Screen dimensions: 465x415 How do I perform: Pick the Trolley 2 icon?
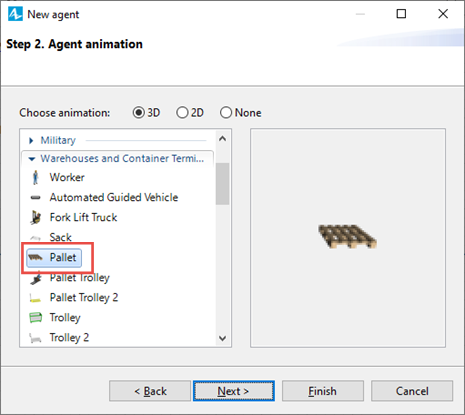pos(35,338)
